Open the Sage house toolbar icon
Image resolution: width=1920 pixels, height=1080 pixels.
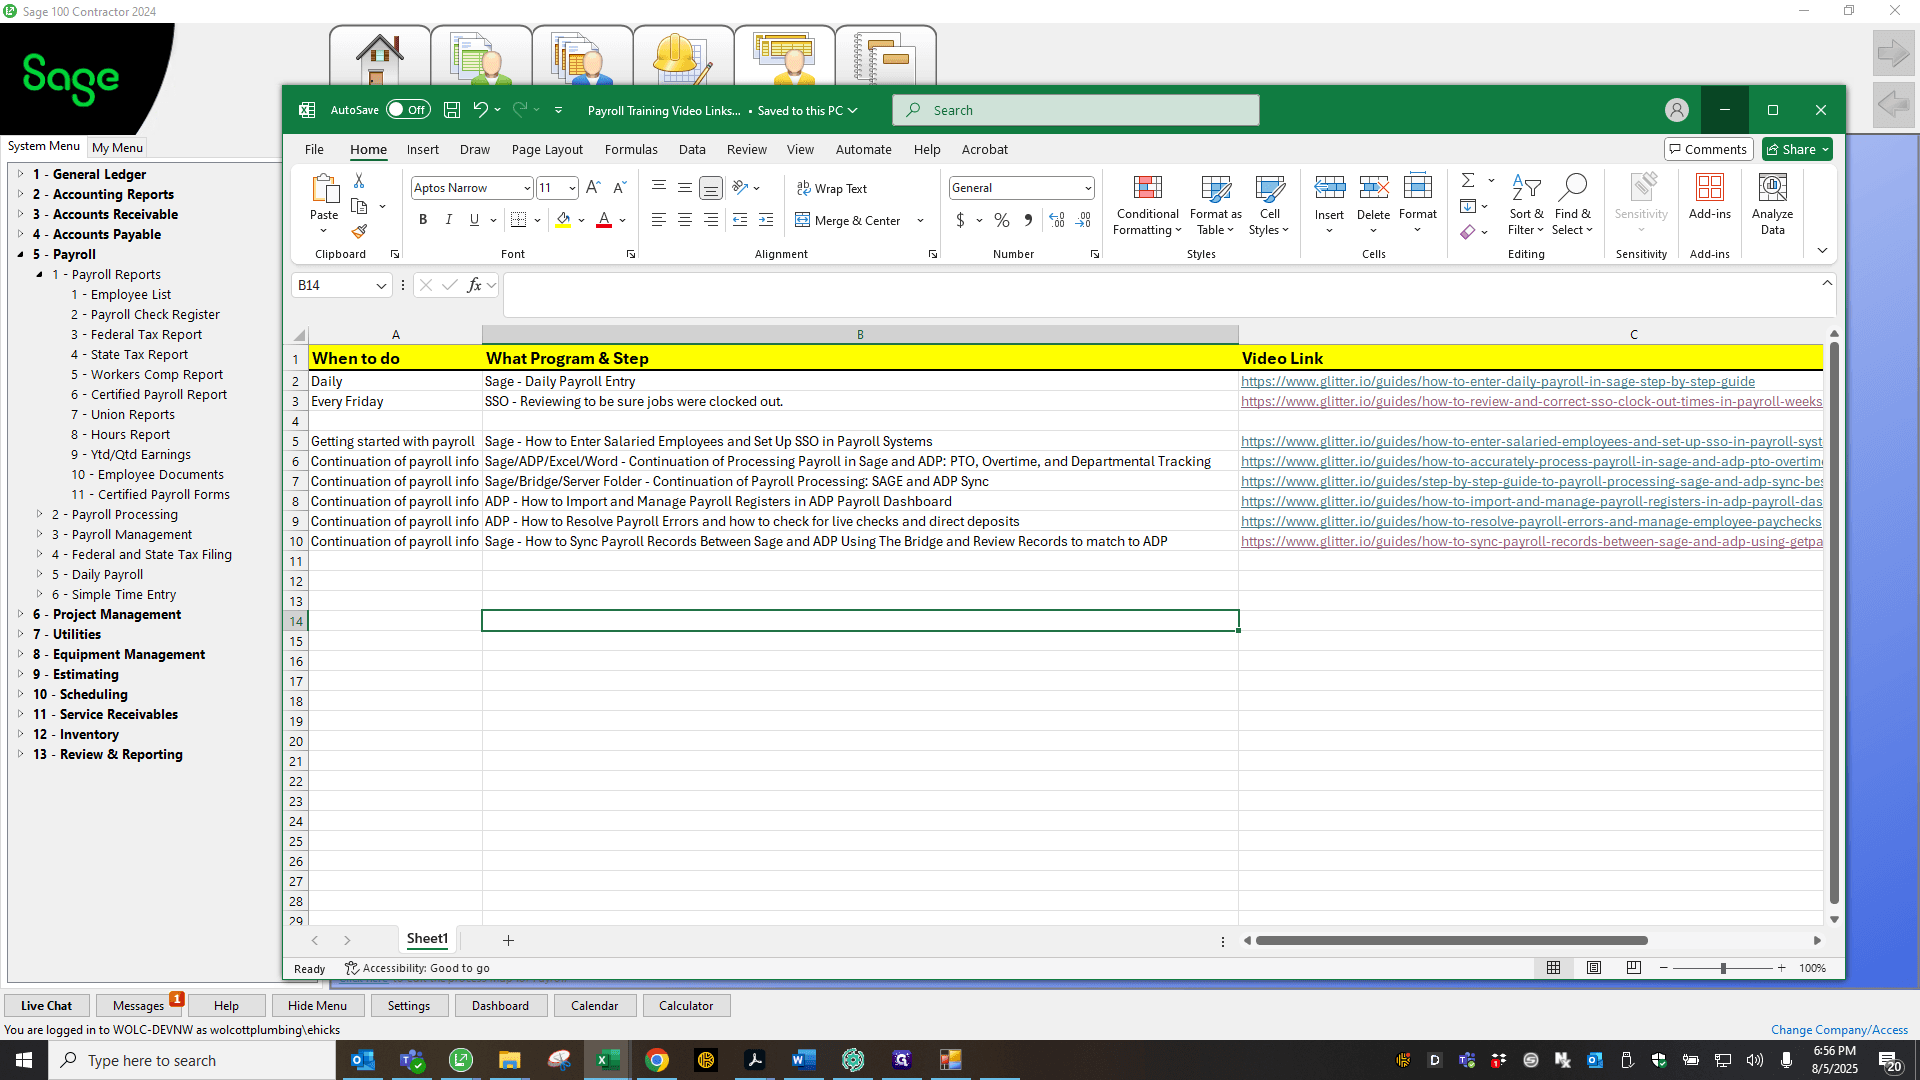[380, 58]
